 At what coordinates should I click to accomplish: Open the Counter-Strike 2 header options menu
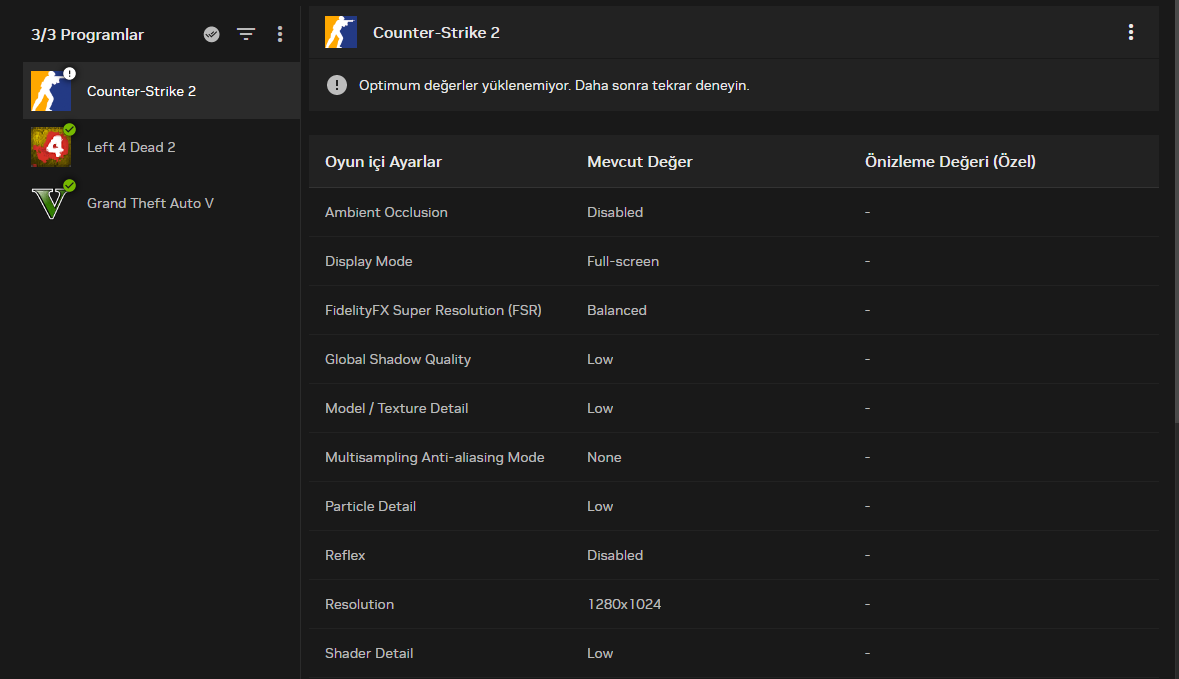(x=1131, y=32)
